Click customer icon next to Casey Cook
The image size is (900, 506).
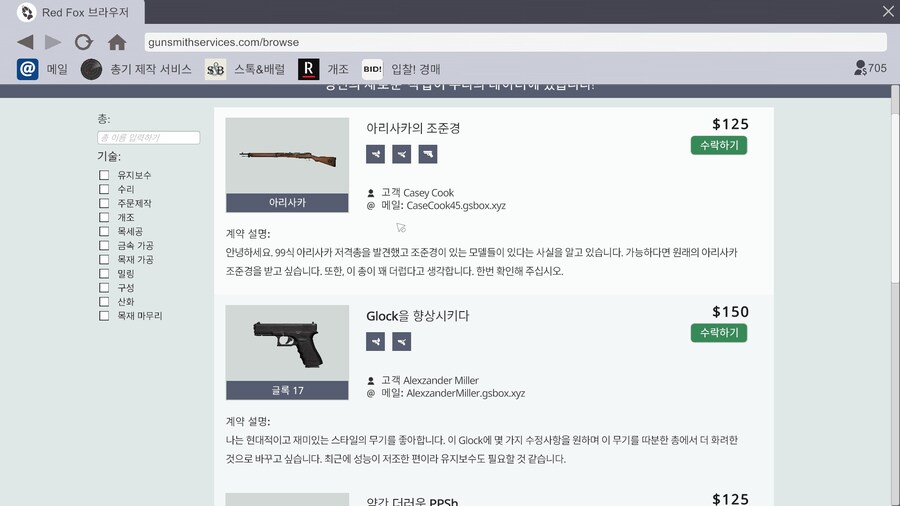[x=371, y=193]
